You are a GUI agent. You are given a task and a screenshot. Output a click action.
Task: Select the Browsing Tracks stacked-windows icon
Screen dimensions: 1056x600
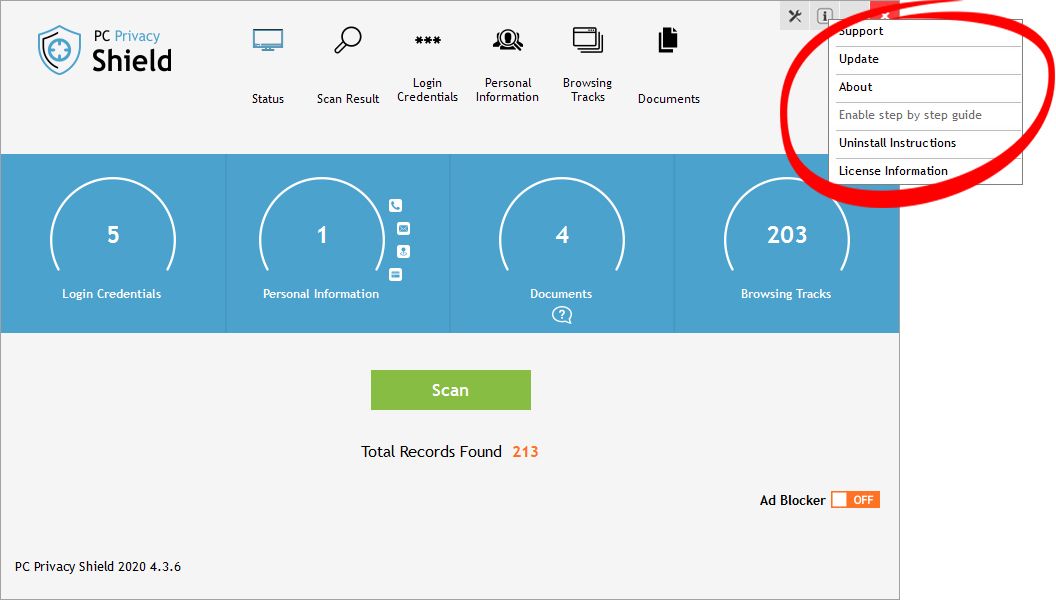pyautogui.click(x=587, y=39)
